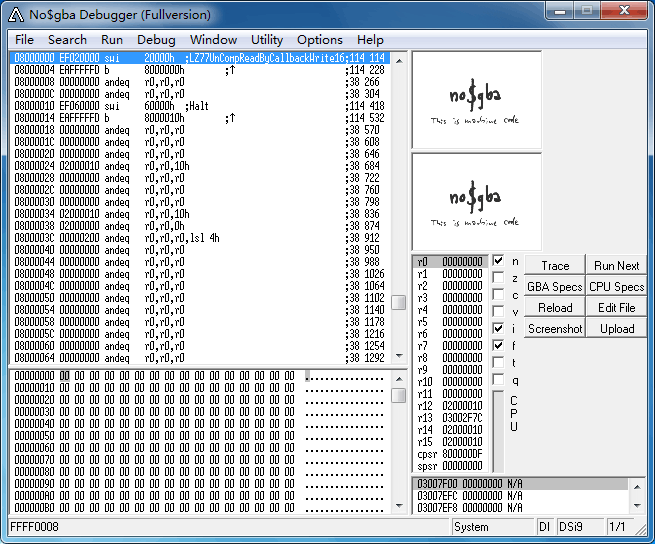
Task: Click the Reload button
Action: (x=555, y=308)
